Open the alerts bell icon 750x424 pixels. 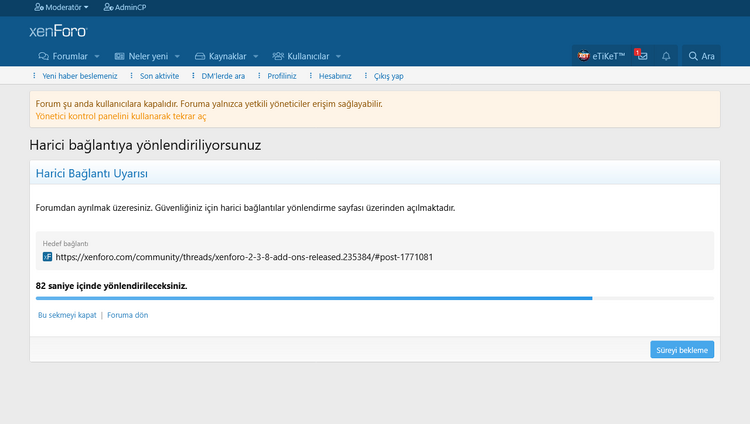click(x=666, y=56)
